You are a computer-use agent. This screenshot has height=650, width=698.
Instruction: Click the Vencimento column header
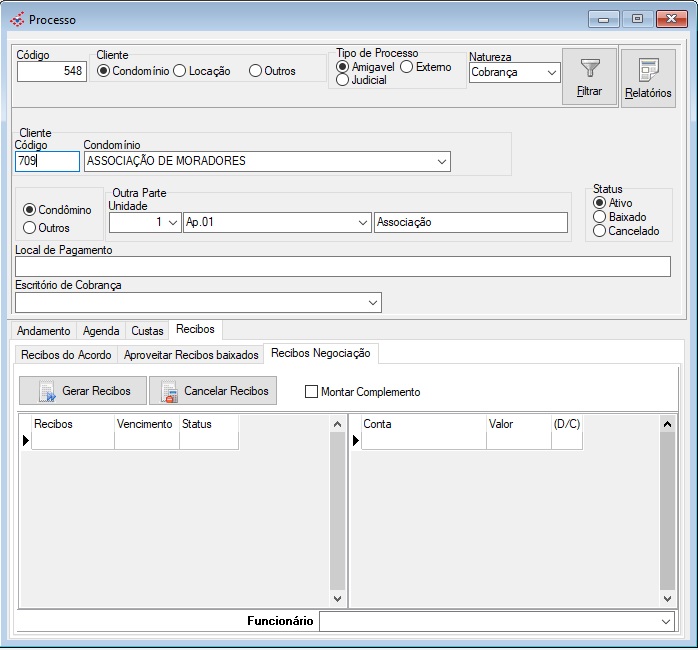pos(146,424)
